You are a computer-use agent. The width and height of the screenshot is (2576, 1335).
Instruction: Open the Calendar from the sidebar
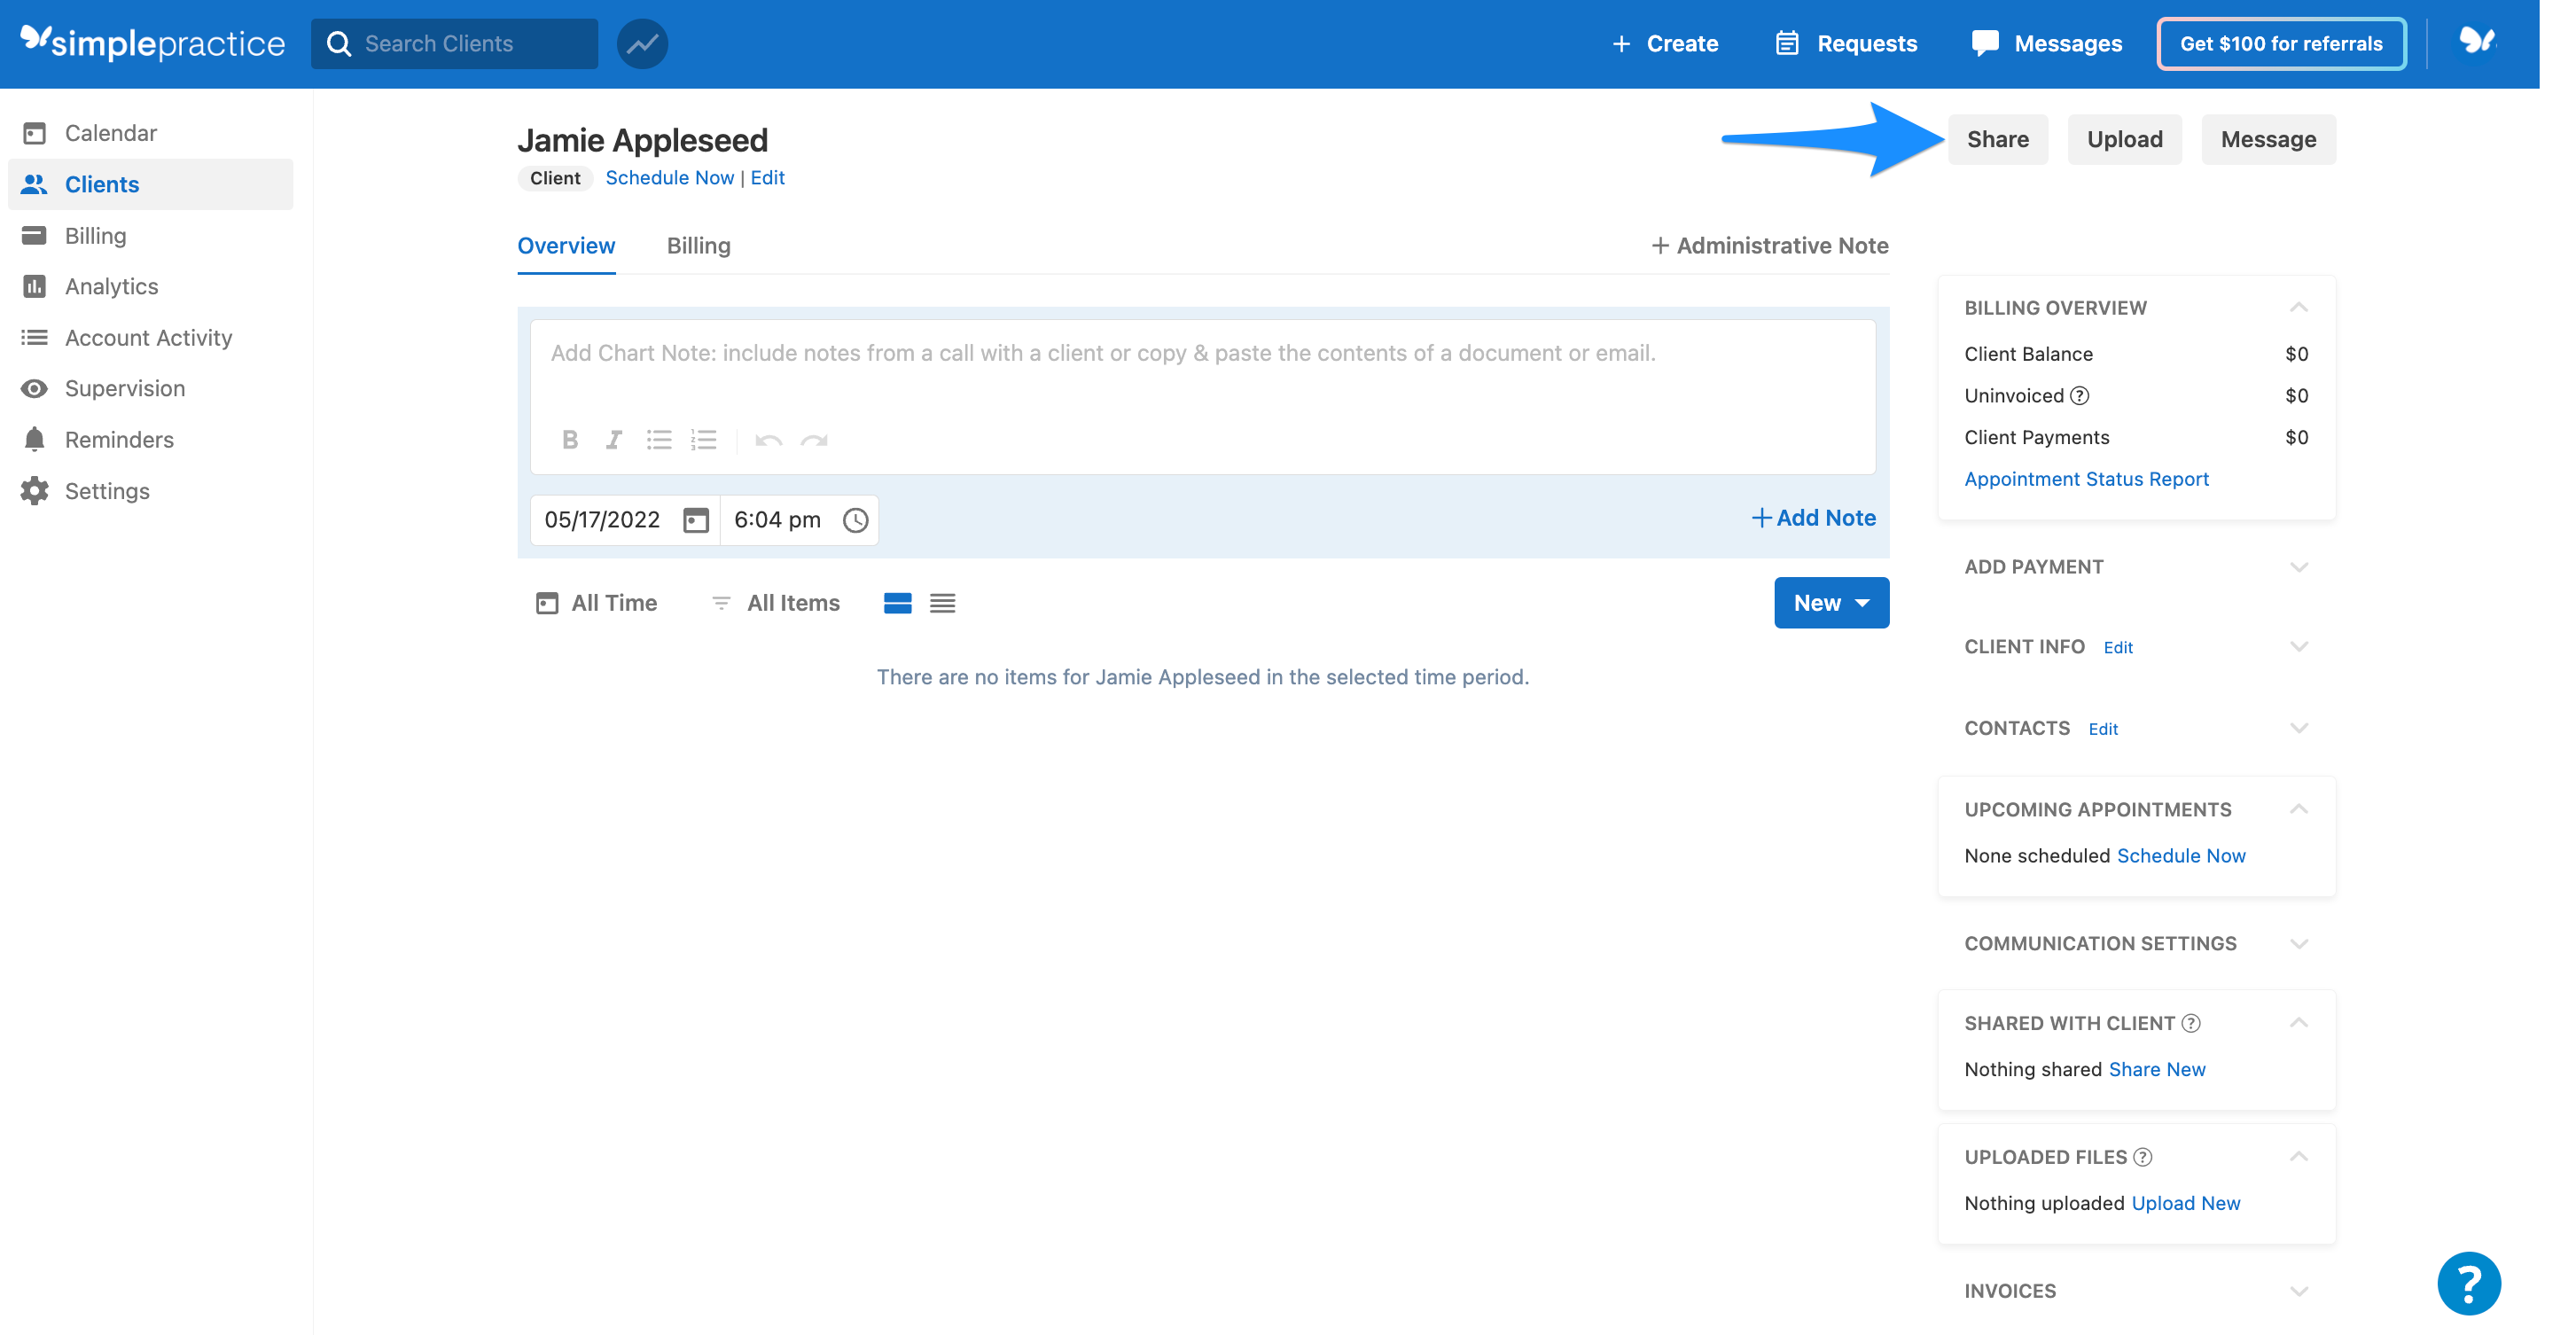110,132
